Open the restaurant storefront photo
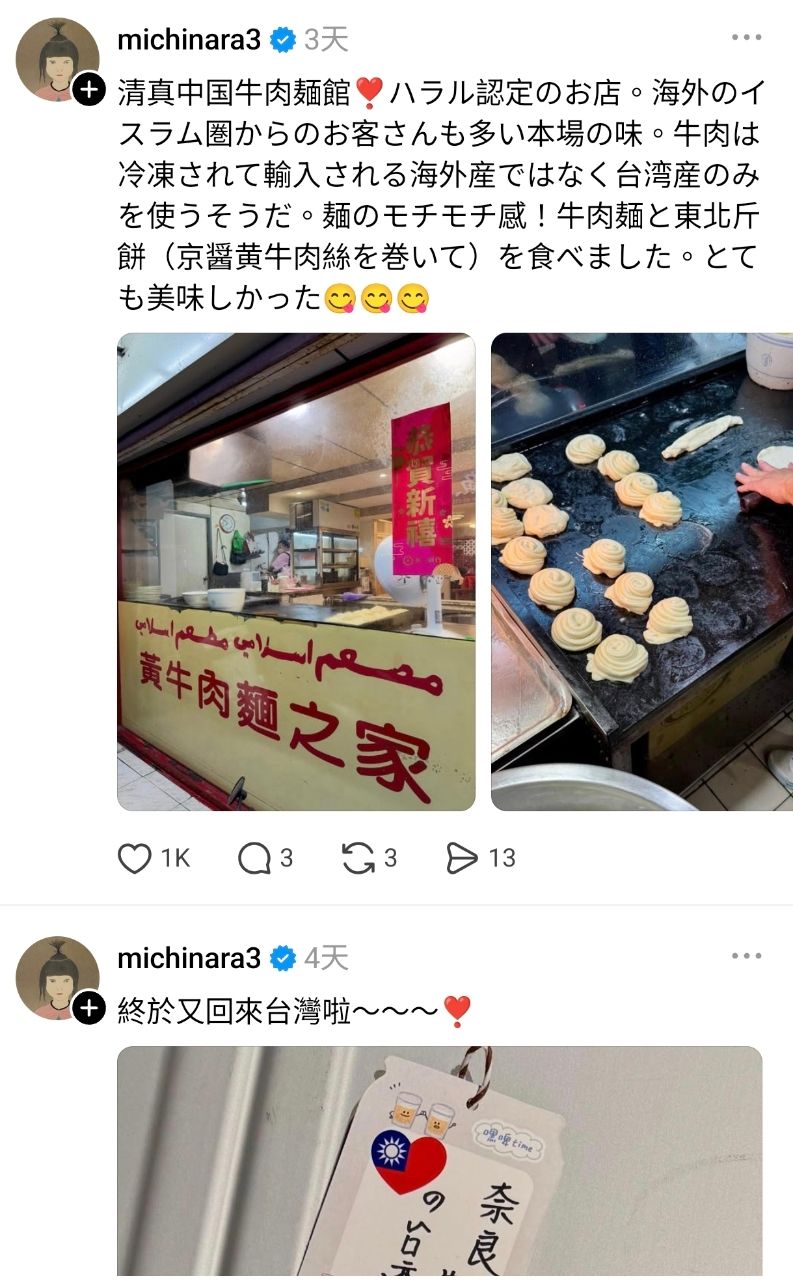 tap(296, 571)
